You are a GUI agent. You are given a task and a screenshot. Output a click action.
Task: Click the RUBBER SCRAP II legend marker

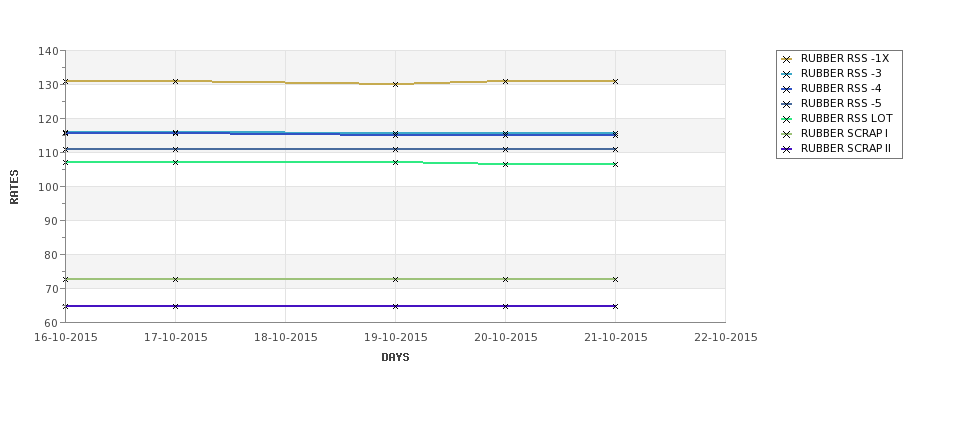(x=787, y=149)
